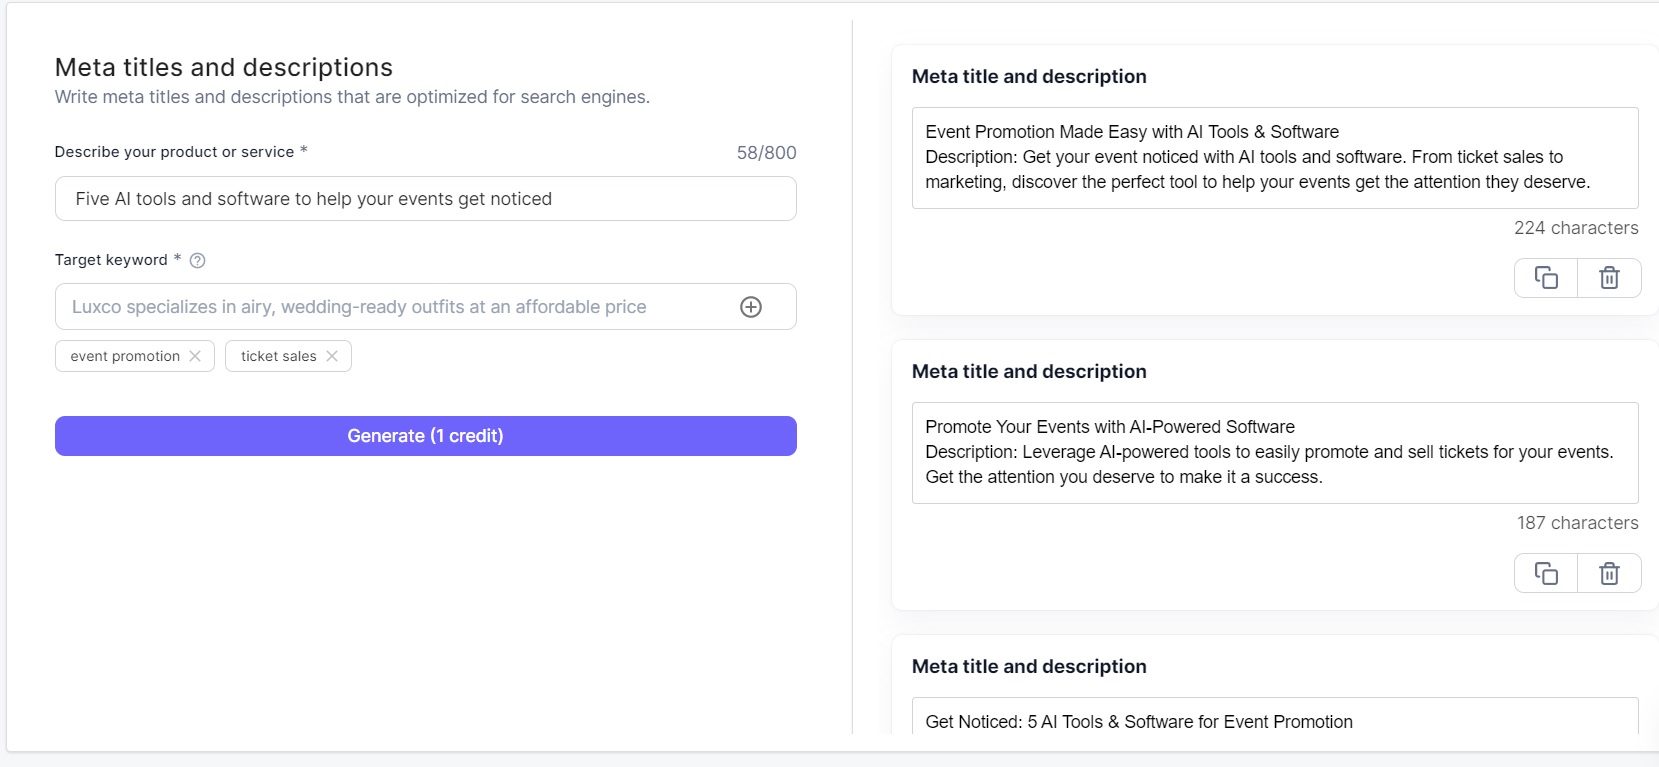Delete the 187-character meta description result
Image resolution: width=1659 pixels, height=767 pixels.
click(1609, 573)
